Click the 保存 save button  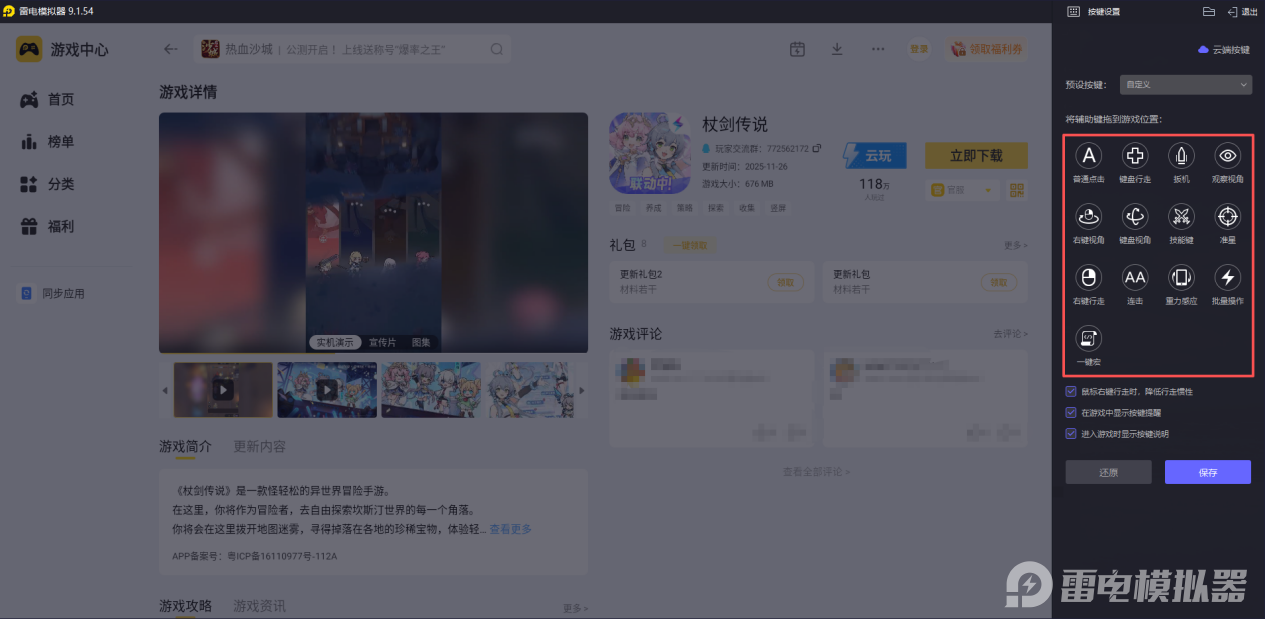coord(1207,471)
